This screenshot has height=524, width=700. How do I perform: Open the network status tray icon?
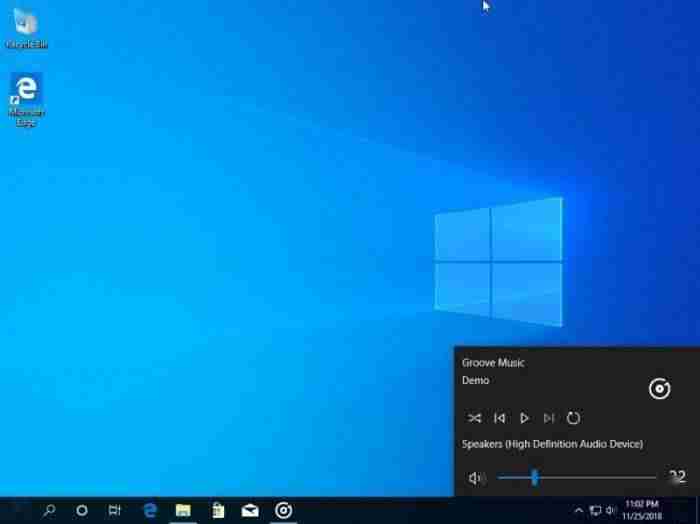(x=595, y=510)
